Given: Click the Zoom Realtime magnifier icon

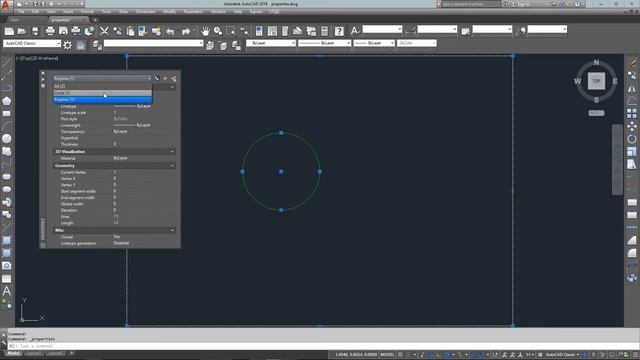Looking at the screenshot, I should (x=218, y=31).
